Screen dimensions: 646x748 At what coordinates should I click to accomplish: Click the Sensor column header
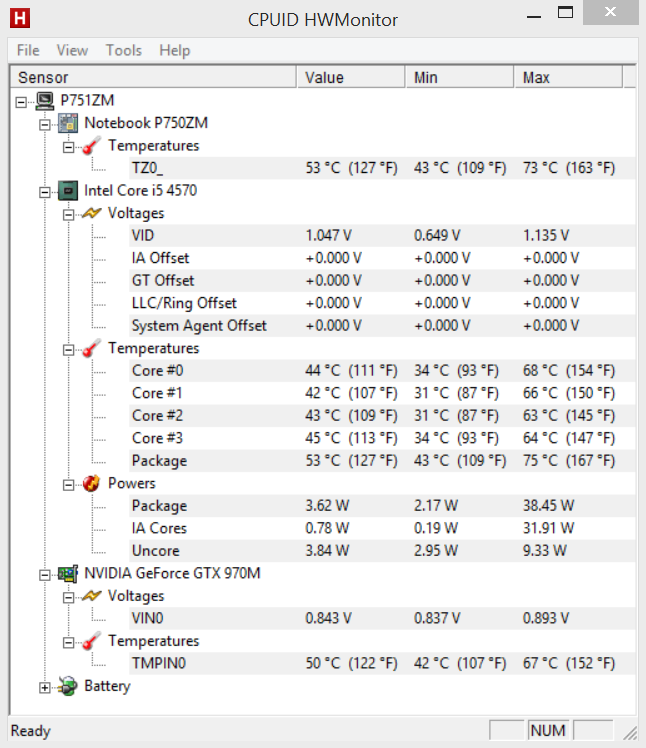153,77
